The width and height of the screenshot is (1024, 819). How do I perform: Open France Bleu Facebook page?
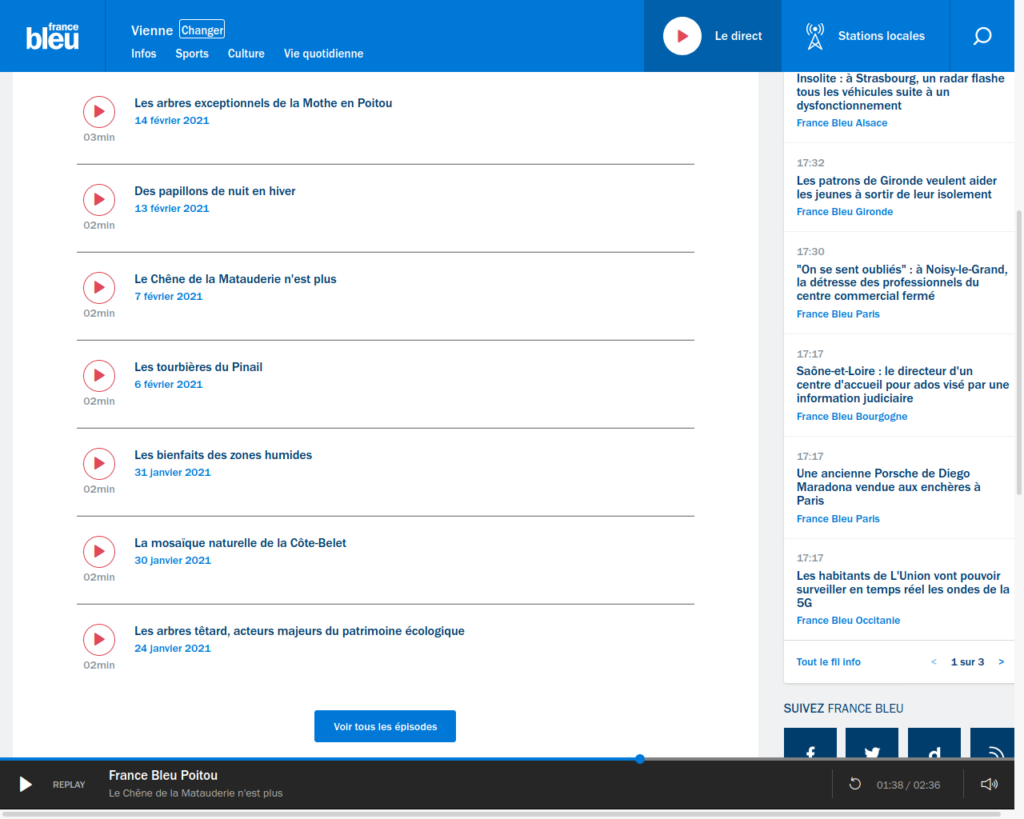tap(810, 749)
